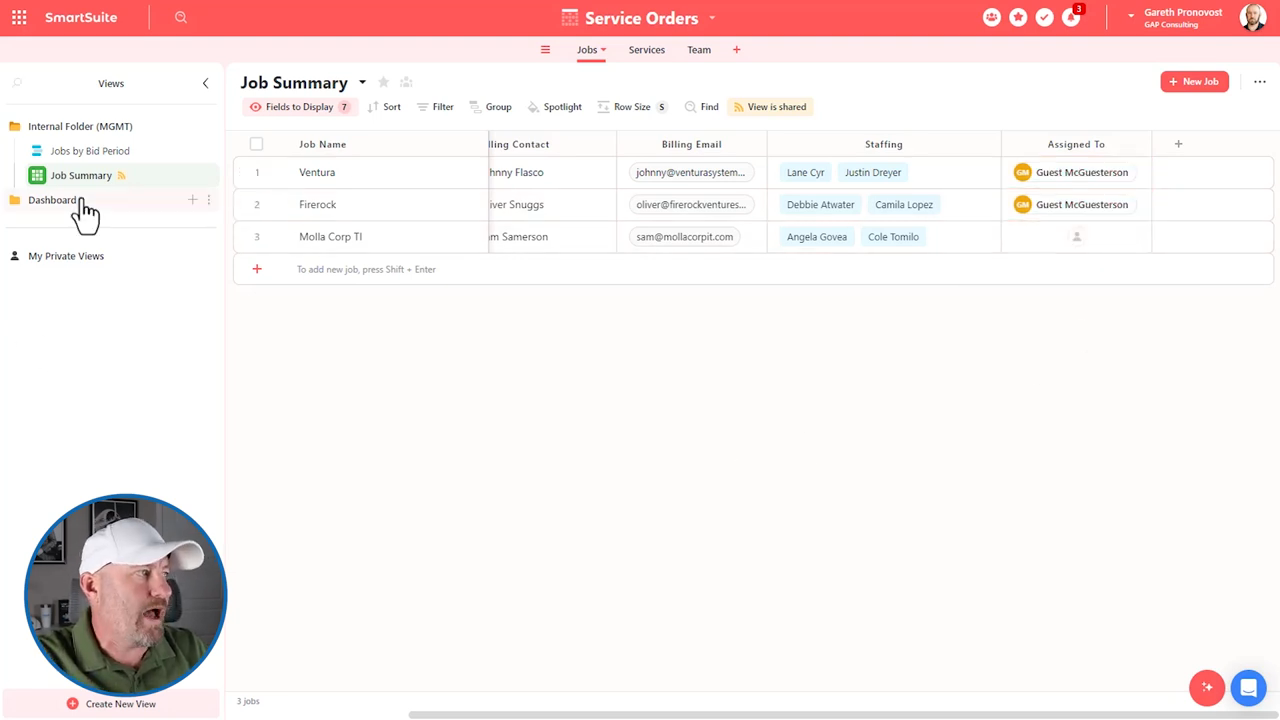Open Dashboard folder three-dot options
This screenshot has height=720, width=1280.
pos(209,200)
